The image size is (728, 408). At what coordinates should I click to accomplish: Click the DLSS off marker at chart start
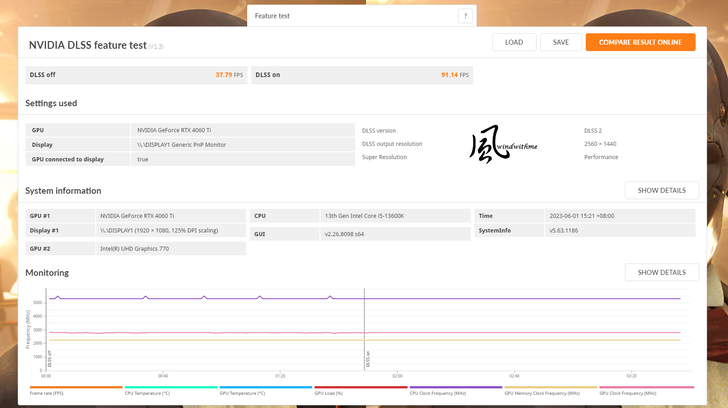click(49, 355)
